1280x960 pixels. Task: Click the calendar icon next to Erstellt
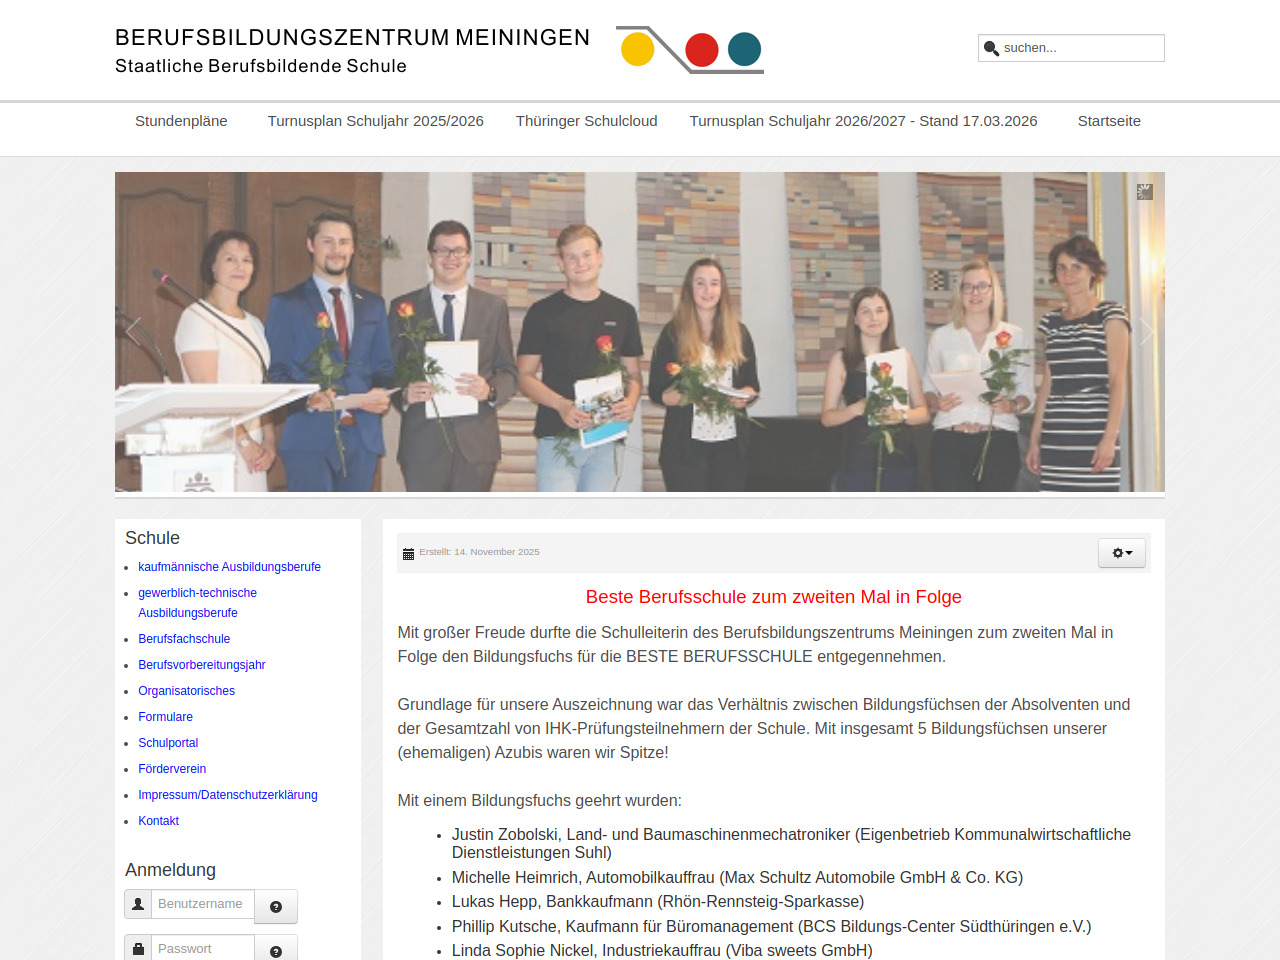408,553
